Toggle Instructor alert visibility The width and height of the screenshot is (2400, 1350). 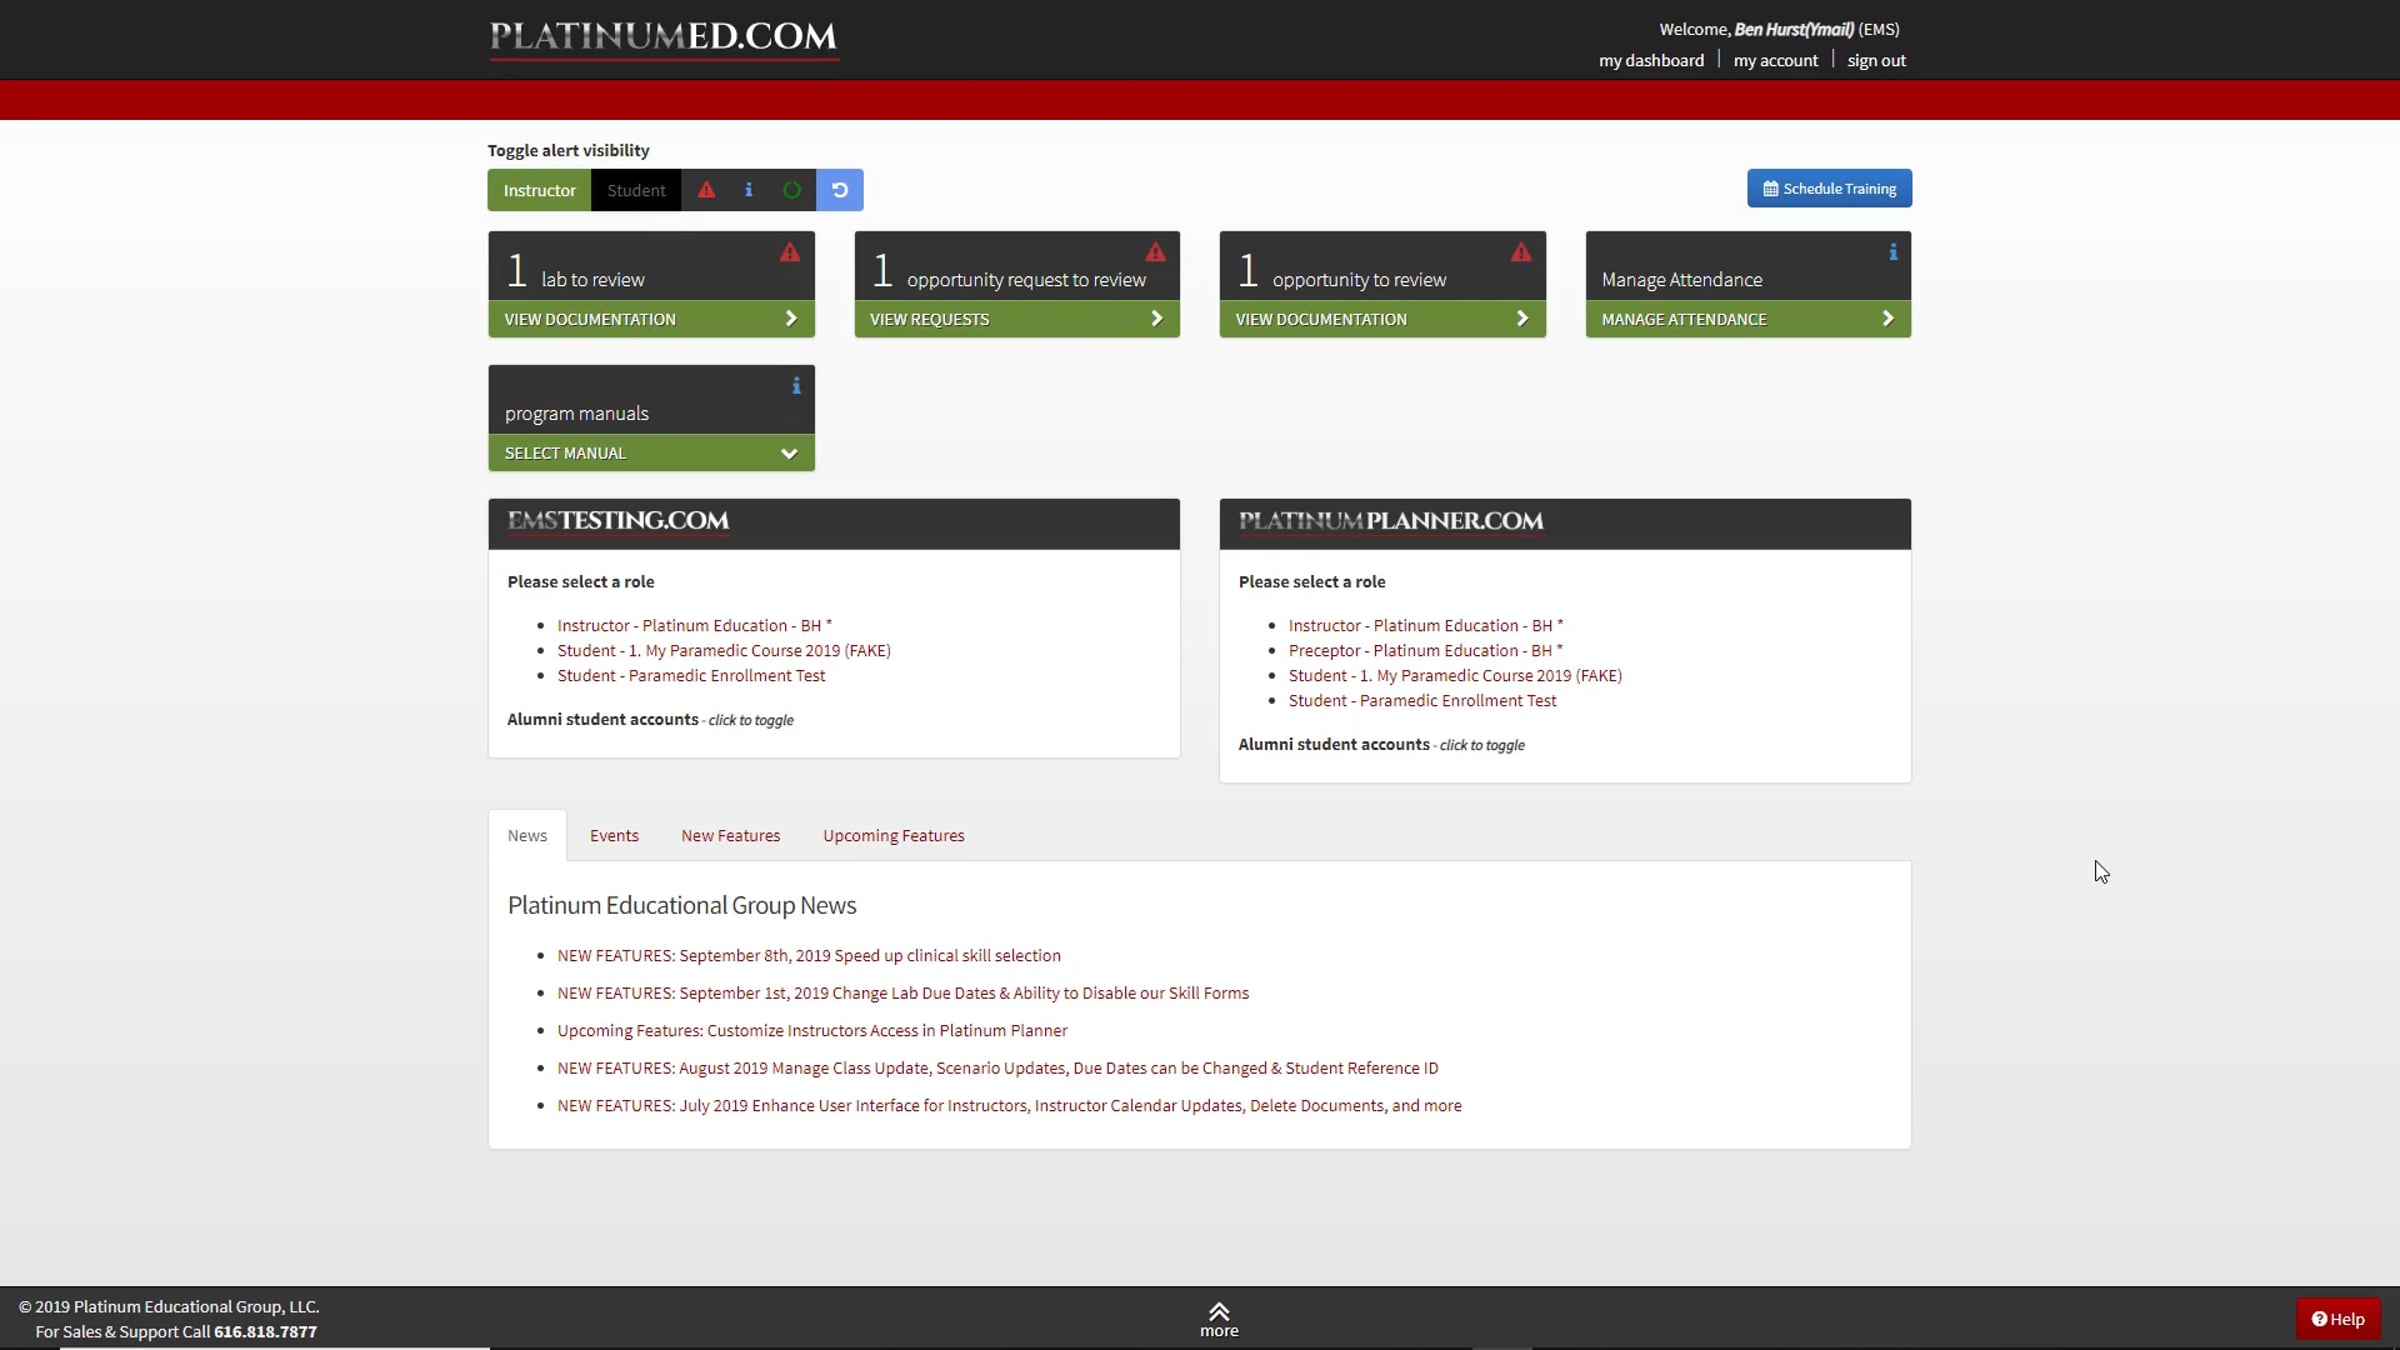point(539,190)
